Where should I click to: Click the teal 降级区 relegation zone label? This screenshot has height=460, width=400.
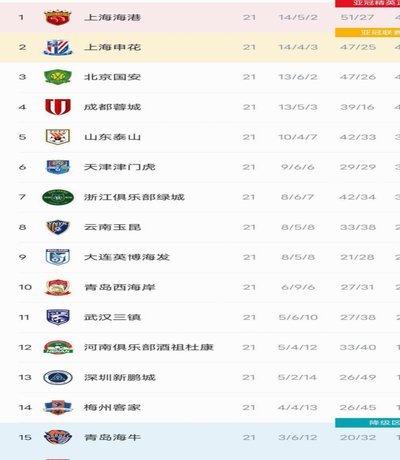tap(368, 423)
